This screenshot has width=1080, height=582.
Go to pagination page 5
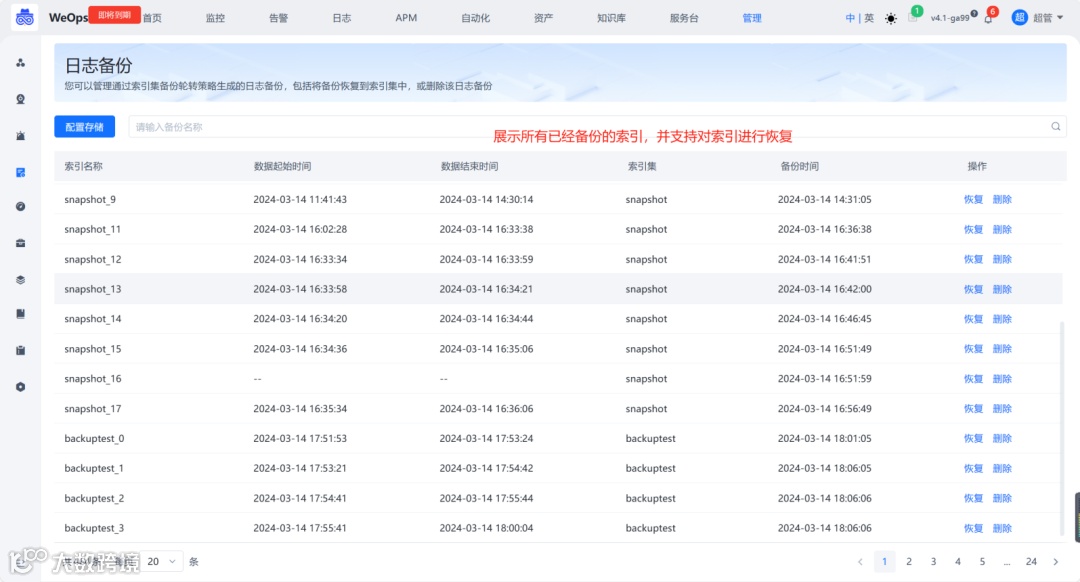[982, 561]
